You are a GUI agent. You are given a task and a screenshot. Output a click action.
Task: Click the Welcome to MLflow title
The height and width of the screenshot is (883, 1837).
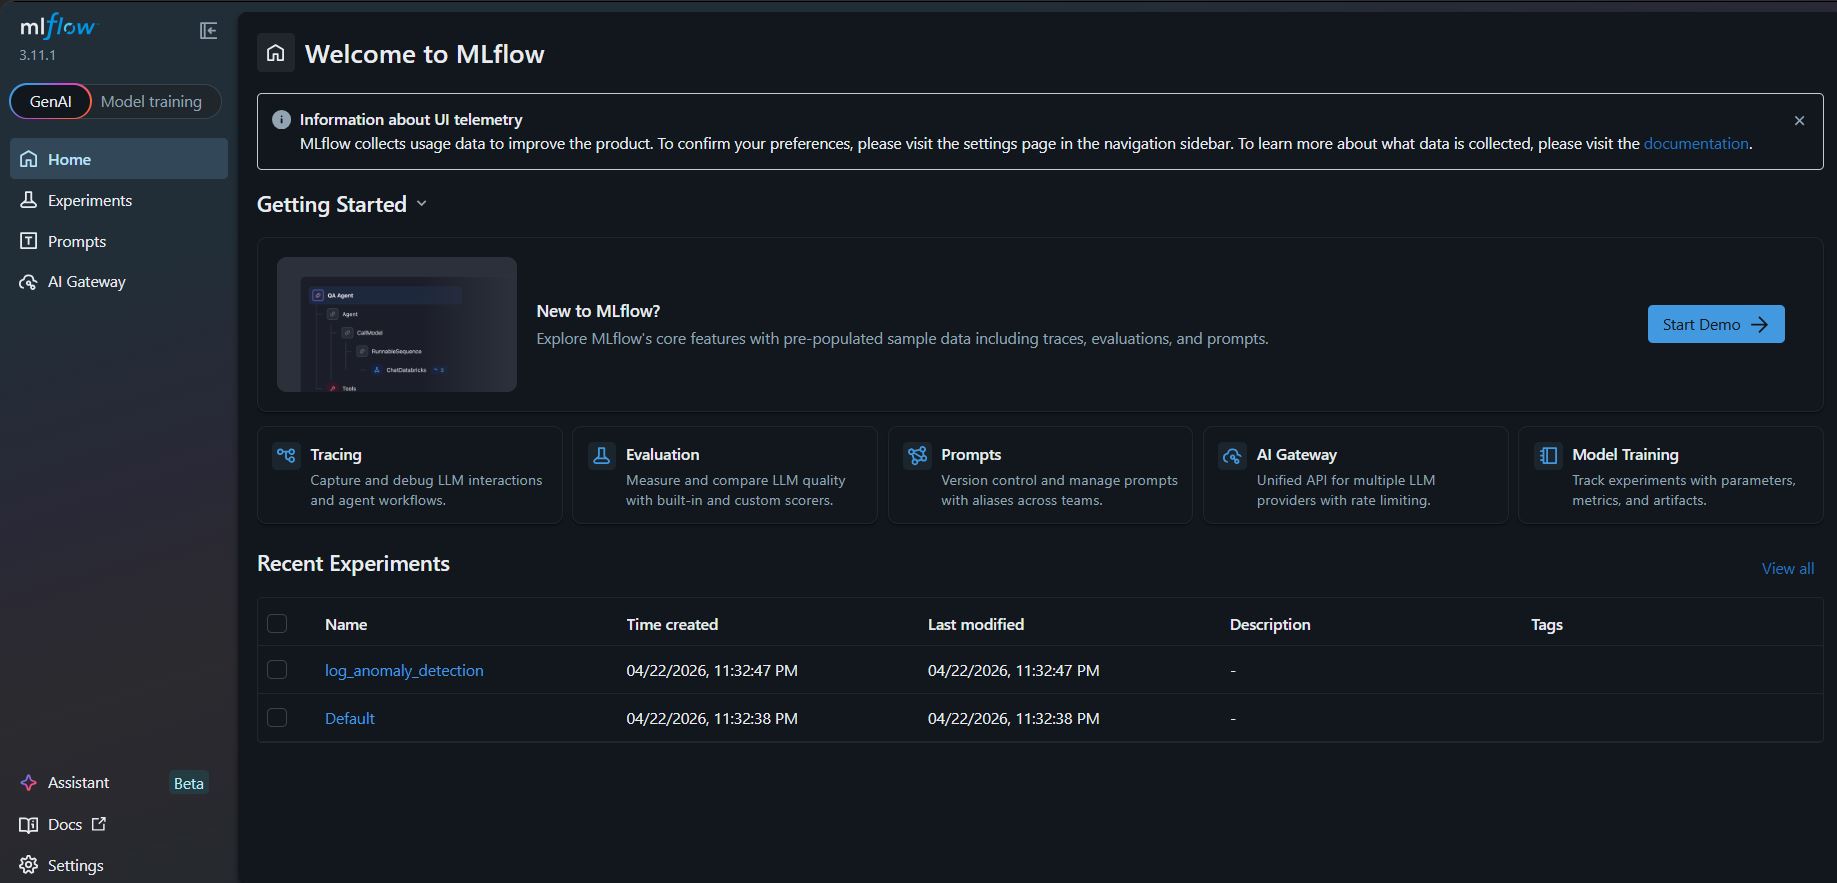[425, 54]
